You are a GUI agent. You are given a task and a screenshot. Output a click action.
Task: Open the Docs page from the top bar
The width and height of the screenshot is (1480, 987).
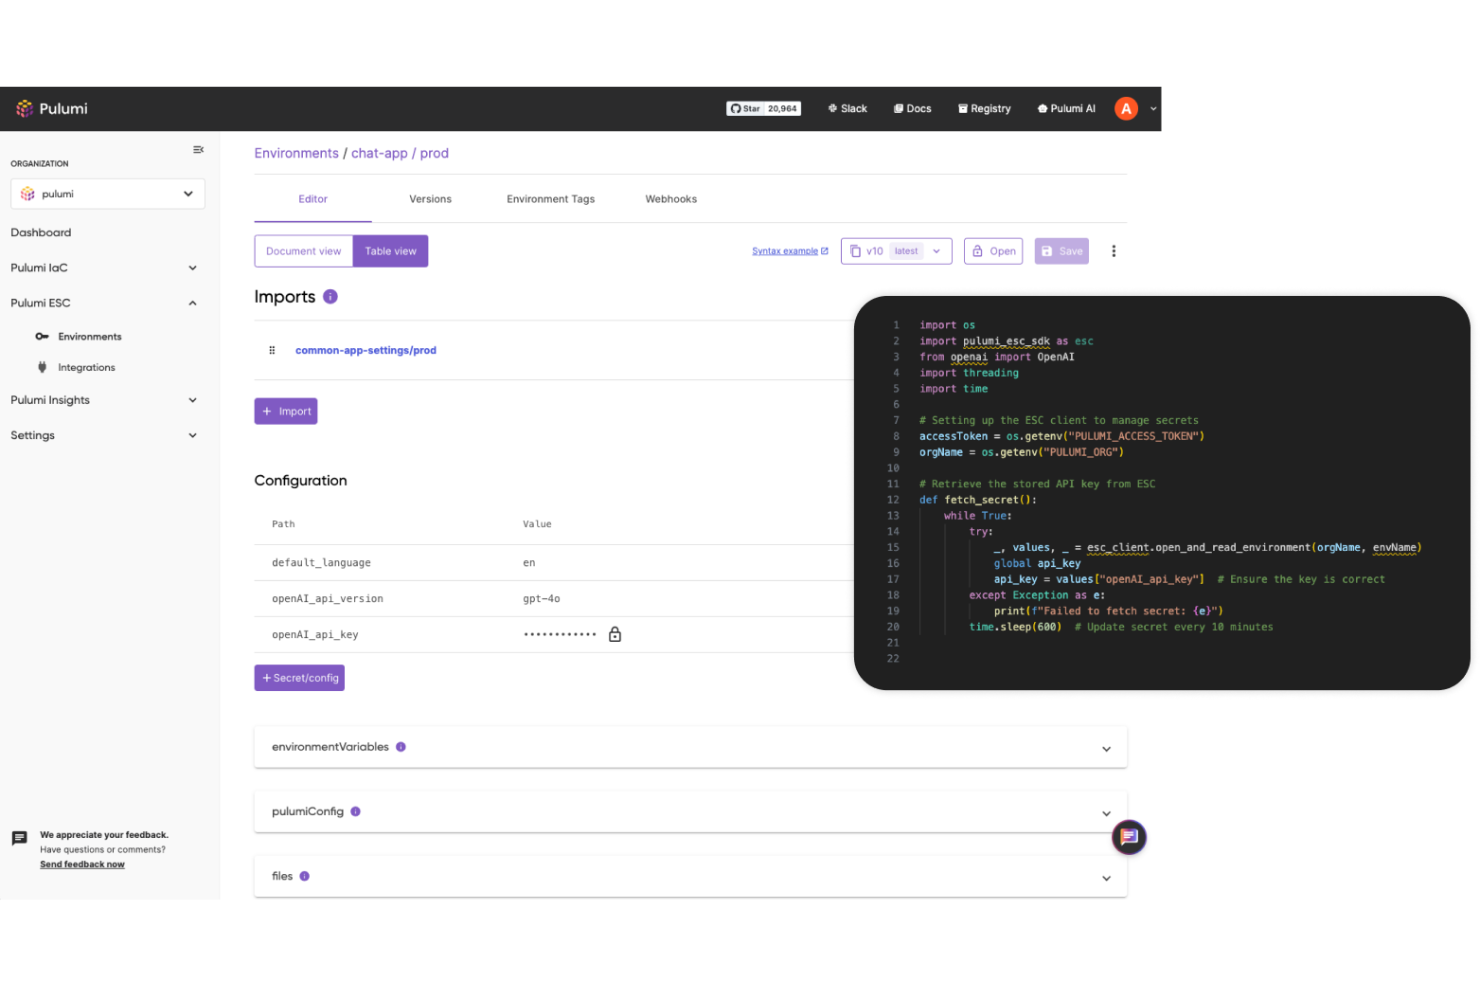pyautogui.click(x=911, y=108)
